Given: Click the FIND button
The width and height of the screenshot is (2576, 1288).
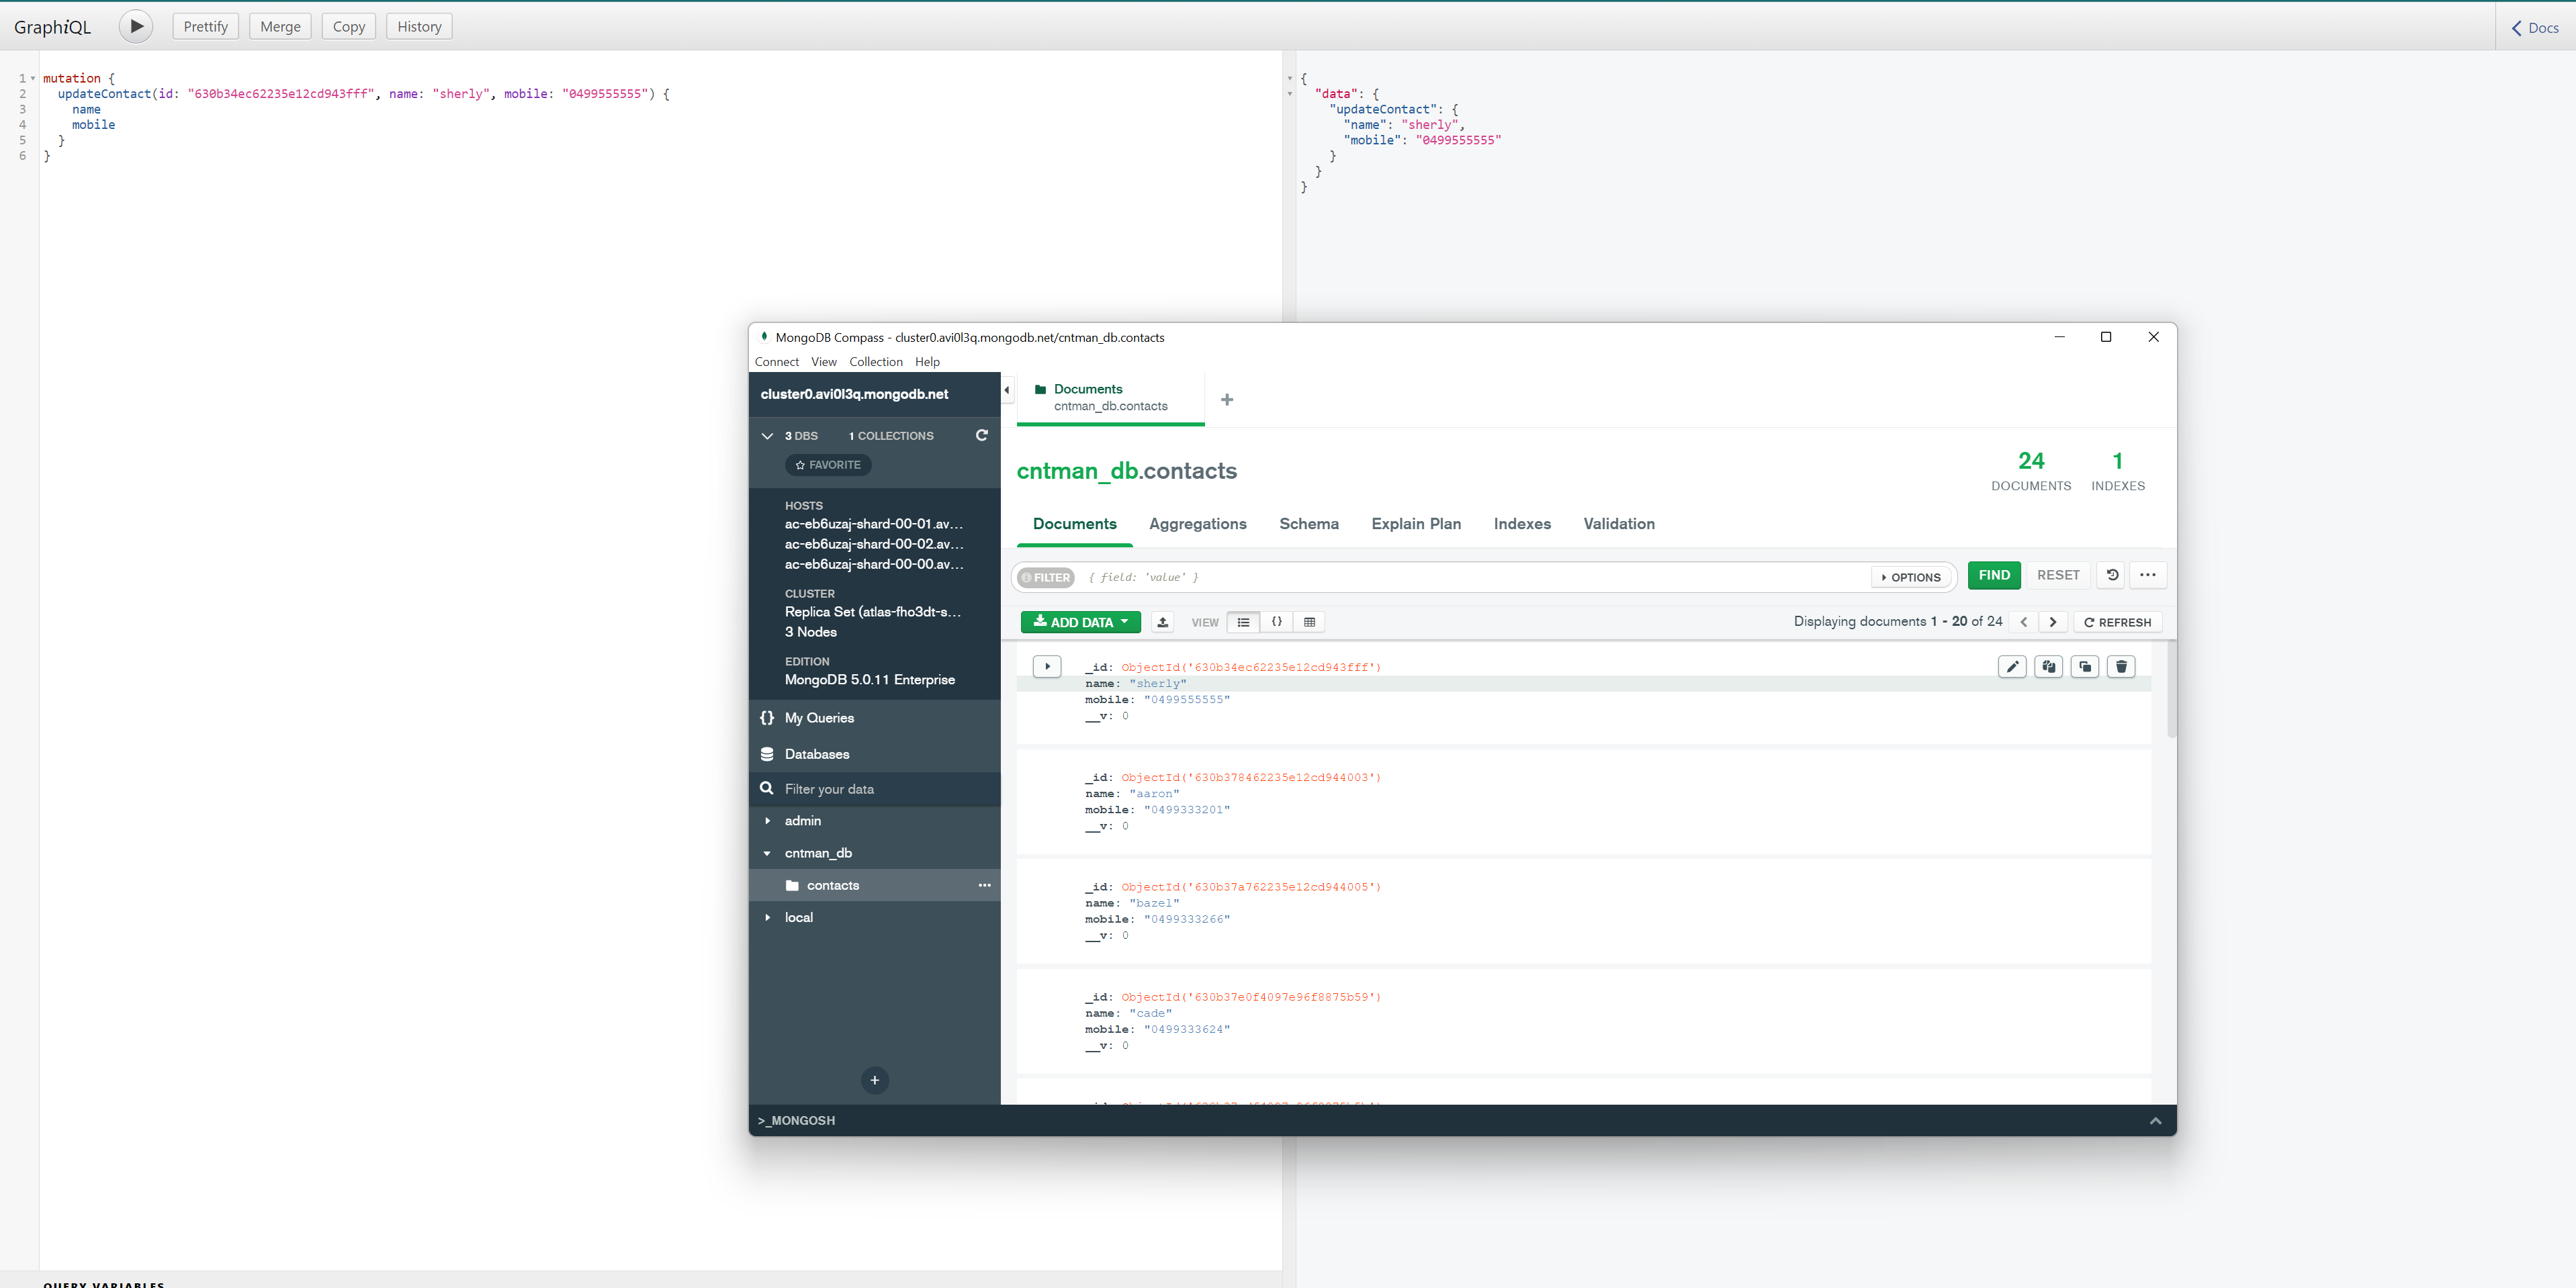Looking at the screenshot, I should pyautogui.click(x=1994, y=575).
